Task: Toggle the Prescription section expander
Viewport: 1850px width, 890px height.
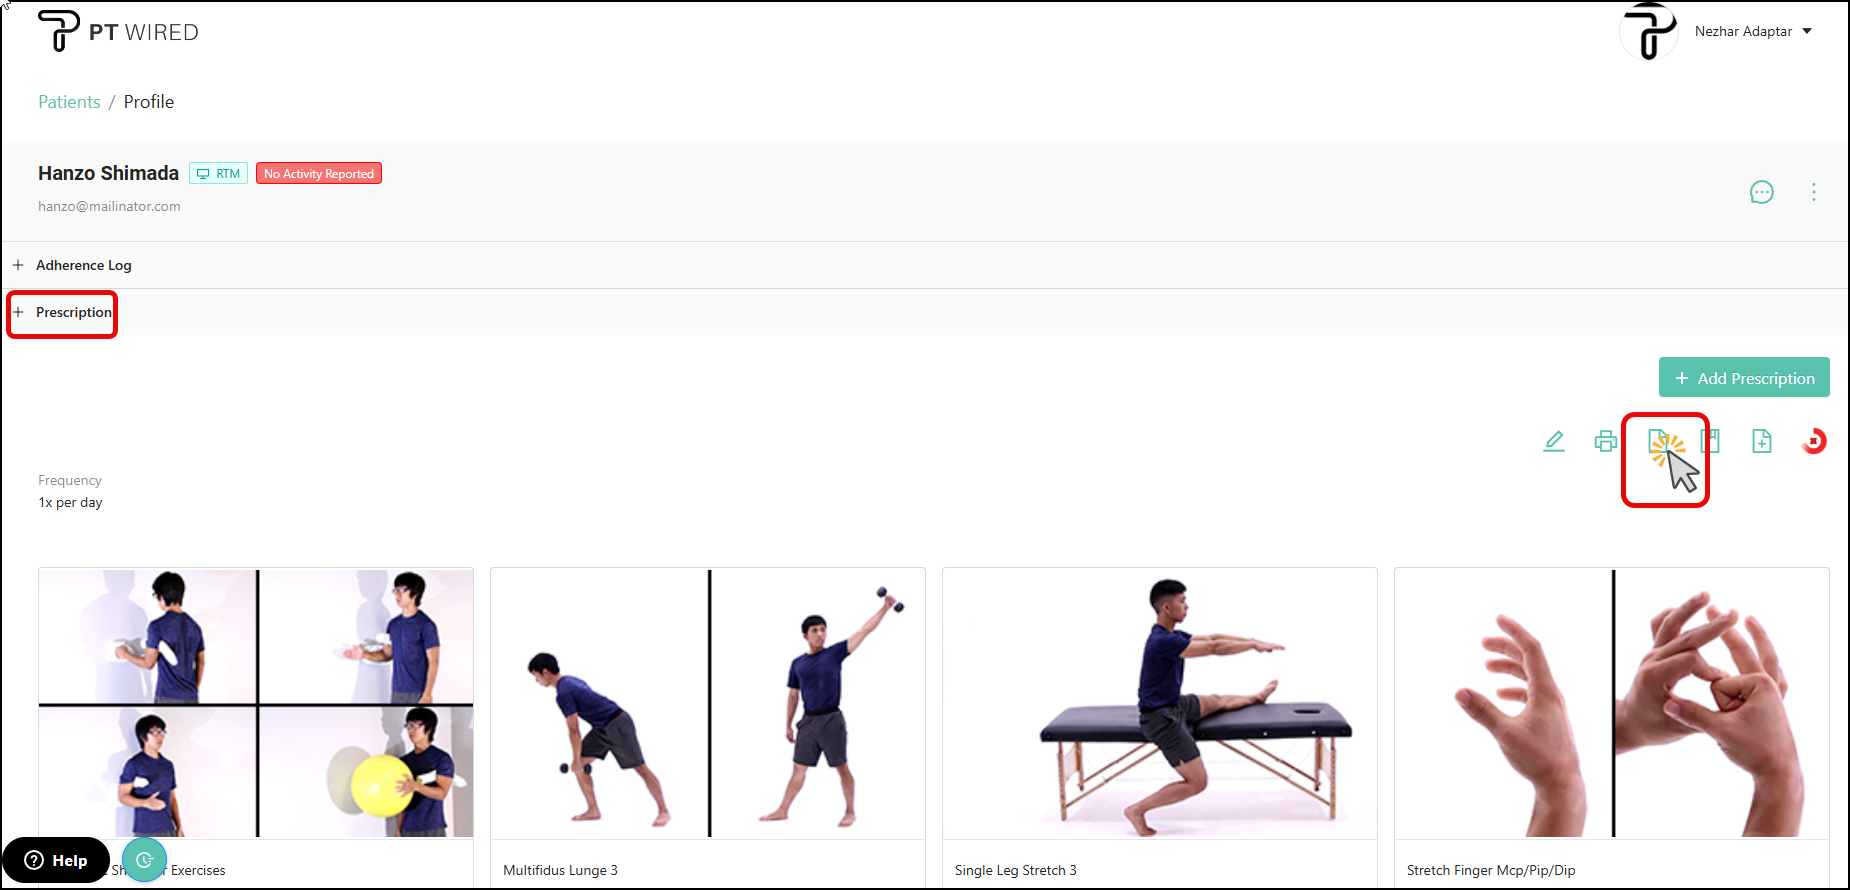Action: tap(62, 312)
